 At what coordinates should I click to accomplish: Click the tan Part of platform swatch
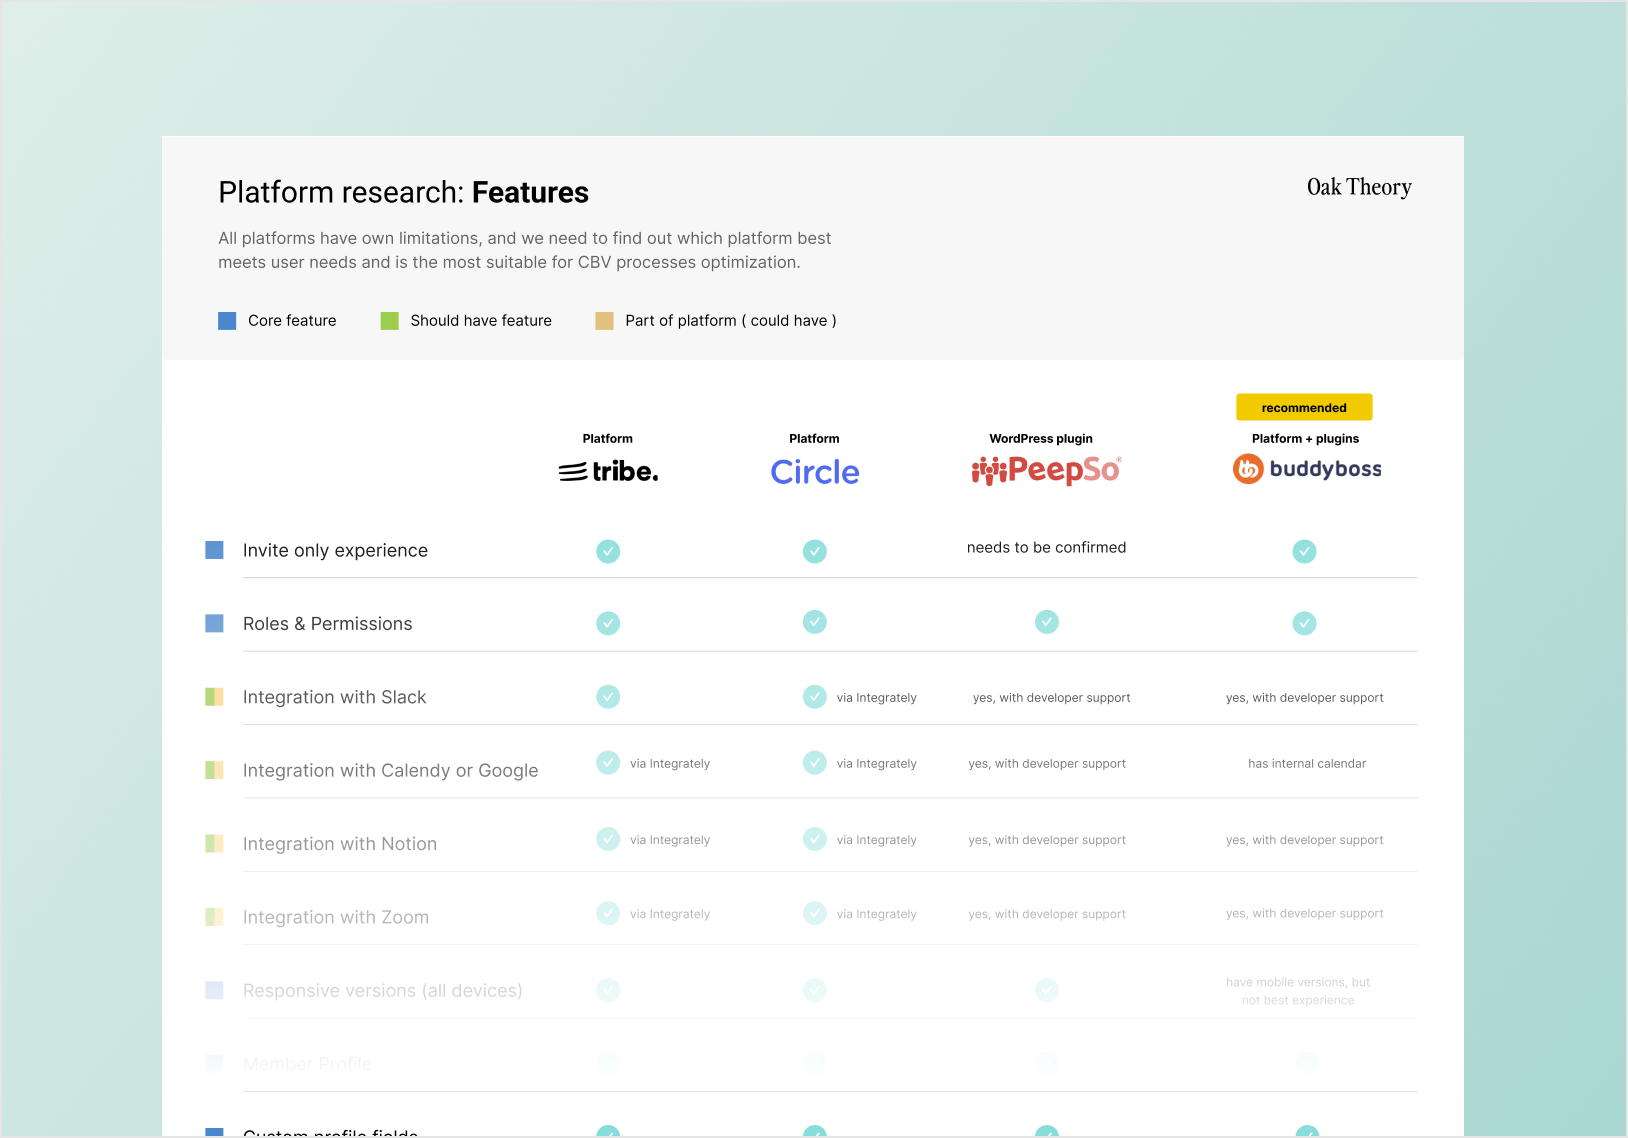tap(604, 321)
